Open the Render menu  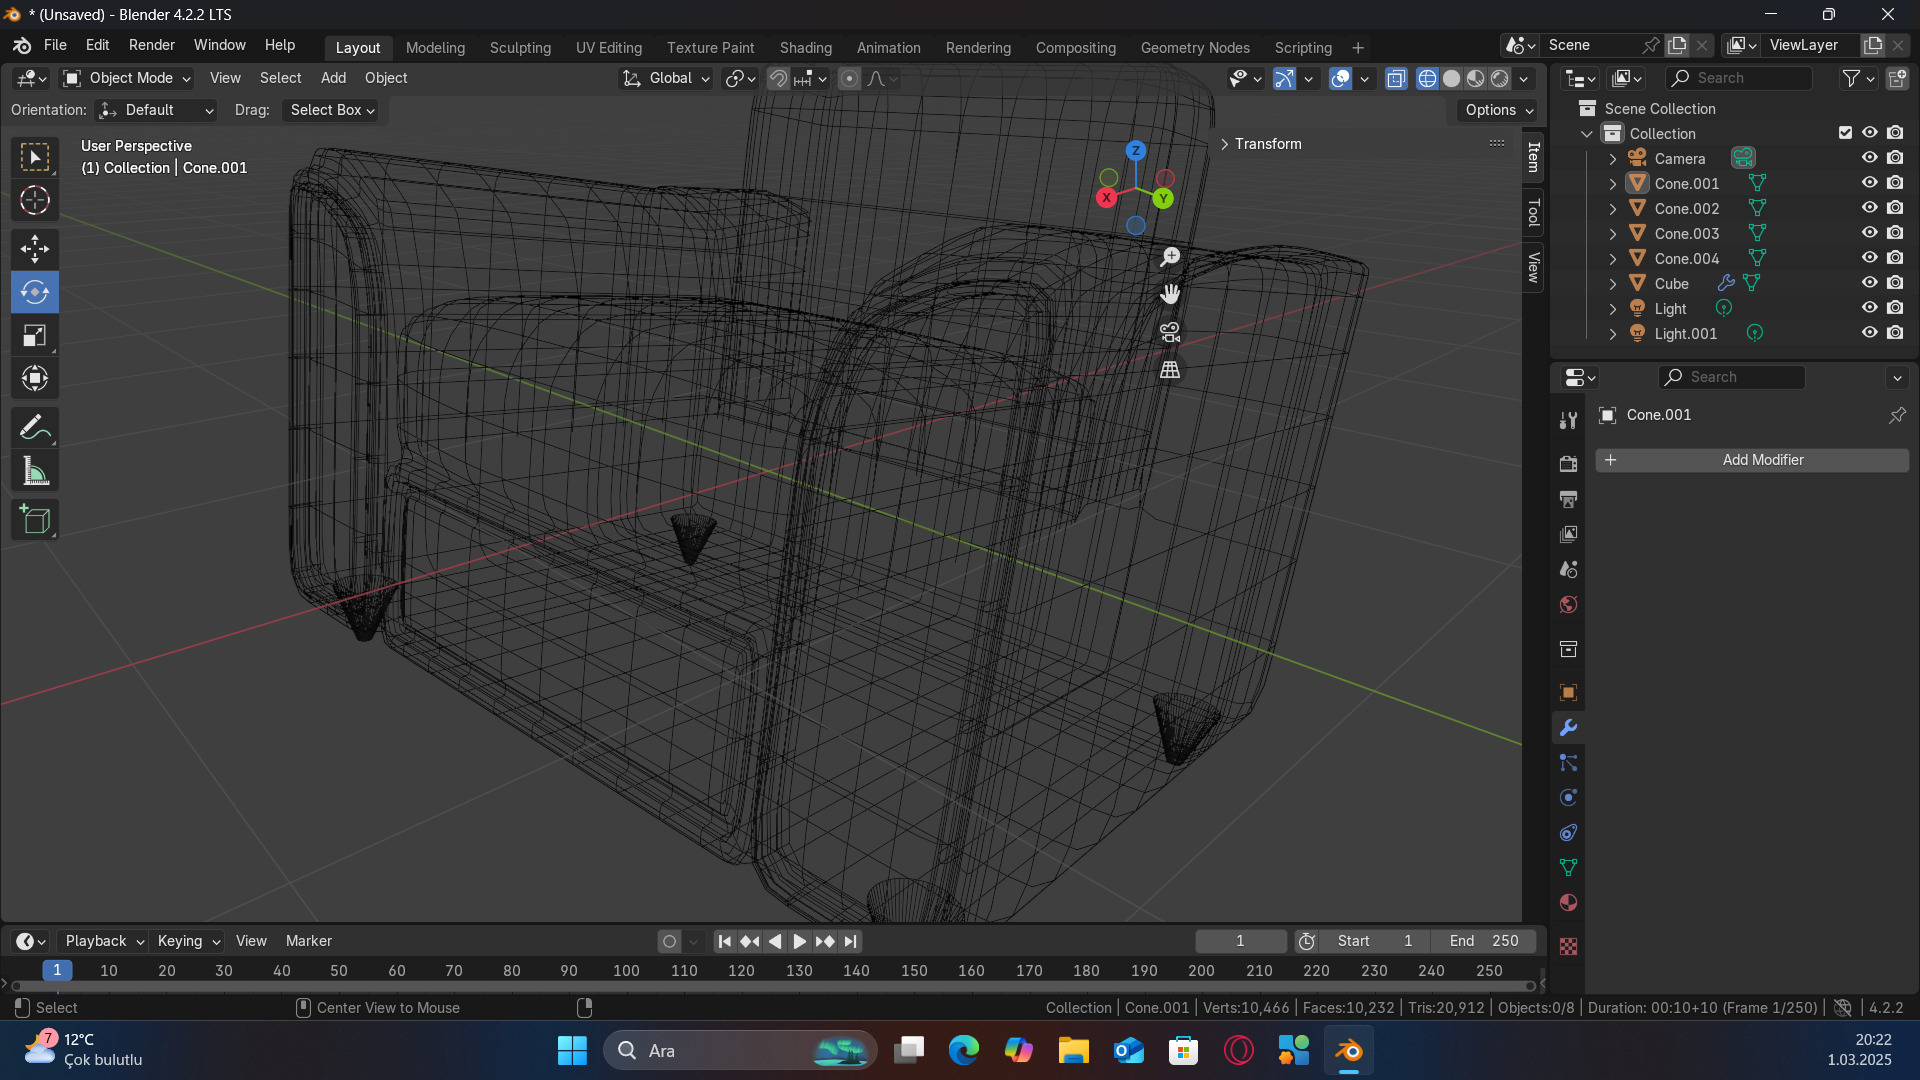pyautogui.click(x=151, y=45)
